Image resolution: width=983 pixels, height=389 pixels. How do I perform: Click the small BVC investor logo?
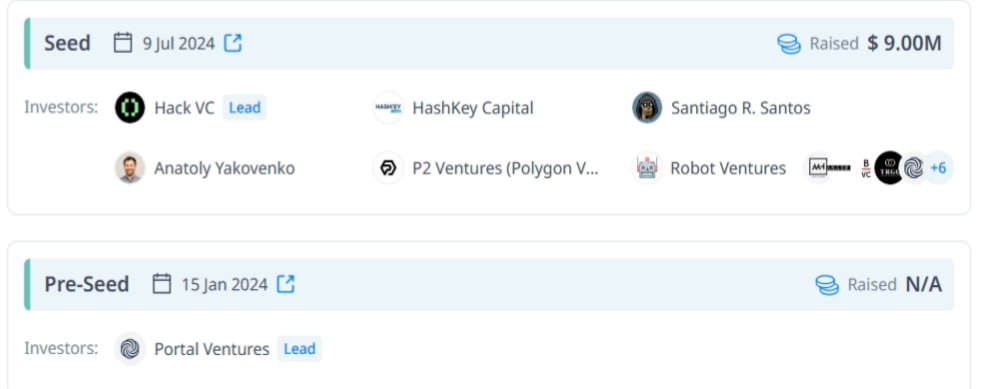pos(866,168)
